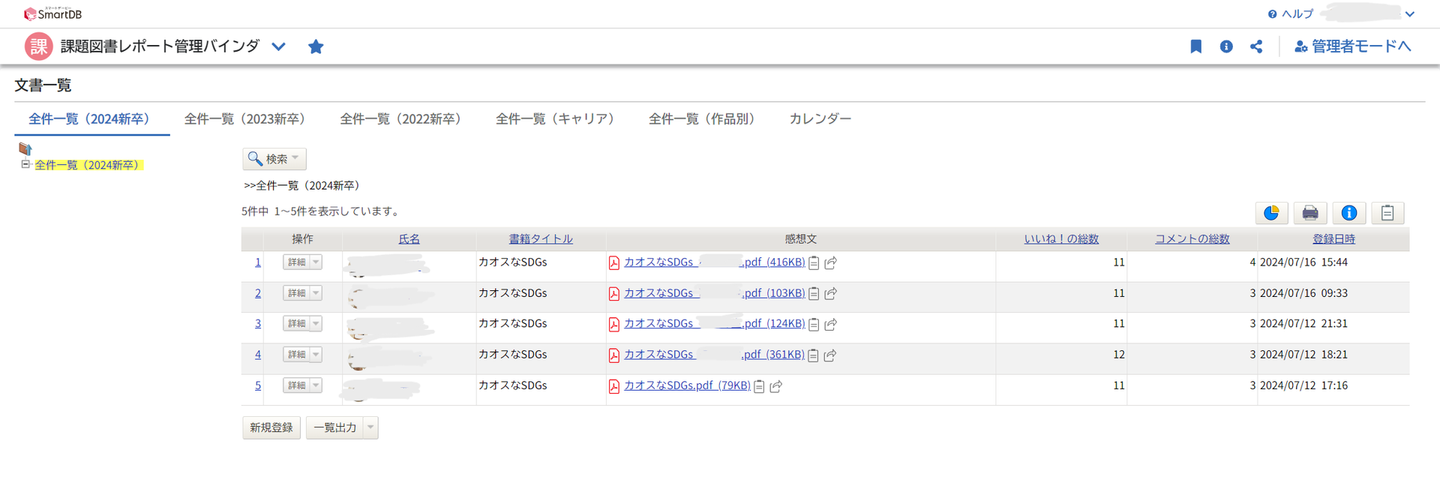Click the clipboard icon next to カオスなSDGs.pdf (79KB)

click(759, 386)
